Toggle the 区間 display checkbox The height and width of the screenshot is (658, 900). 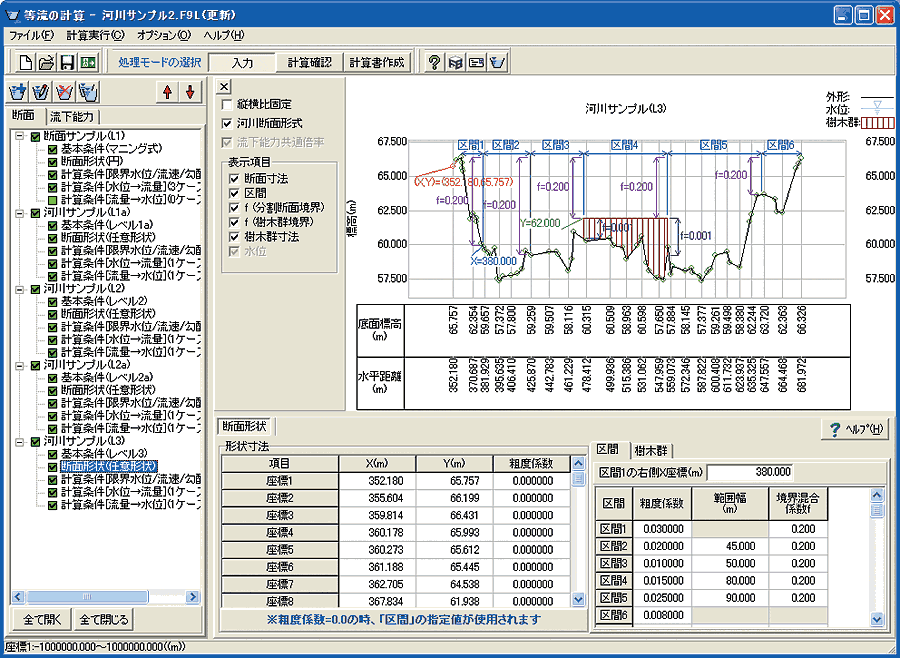(234, 193)
